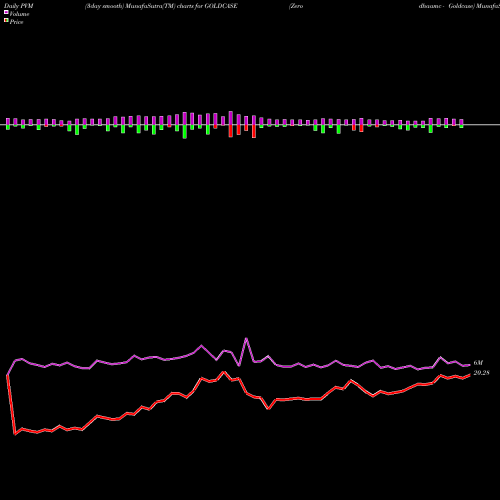The width and height of the screenshot is (500, 500).
Task: Click the tallest magenta bar in histogram
Action: [231, 118]
